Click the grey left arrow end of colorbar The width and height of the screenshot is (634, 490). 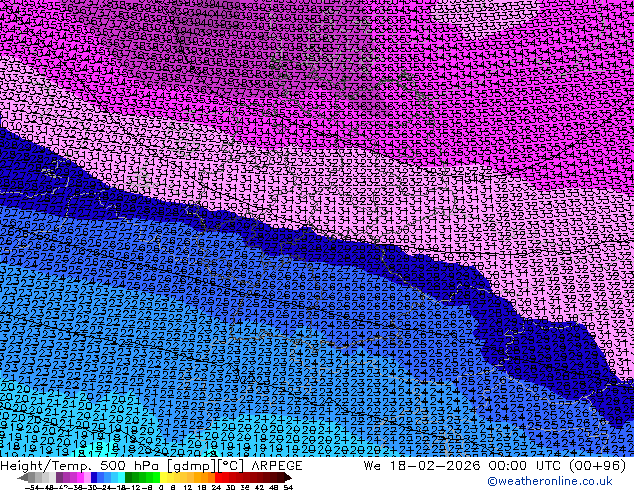pyautogui.click(x=23, y=477)
